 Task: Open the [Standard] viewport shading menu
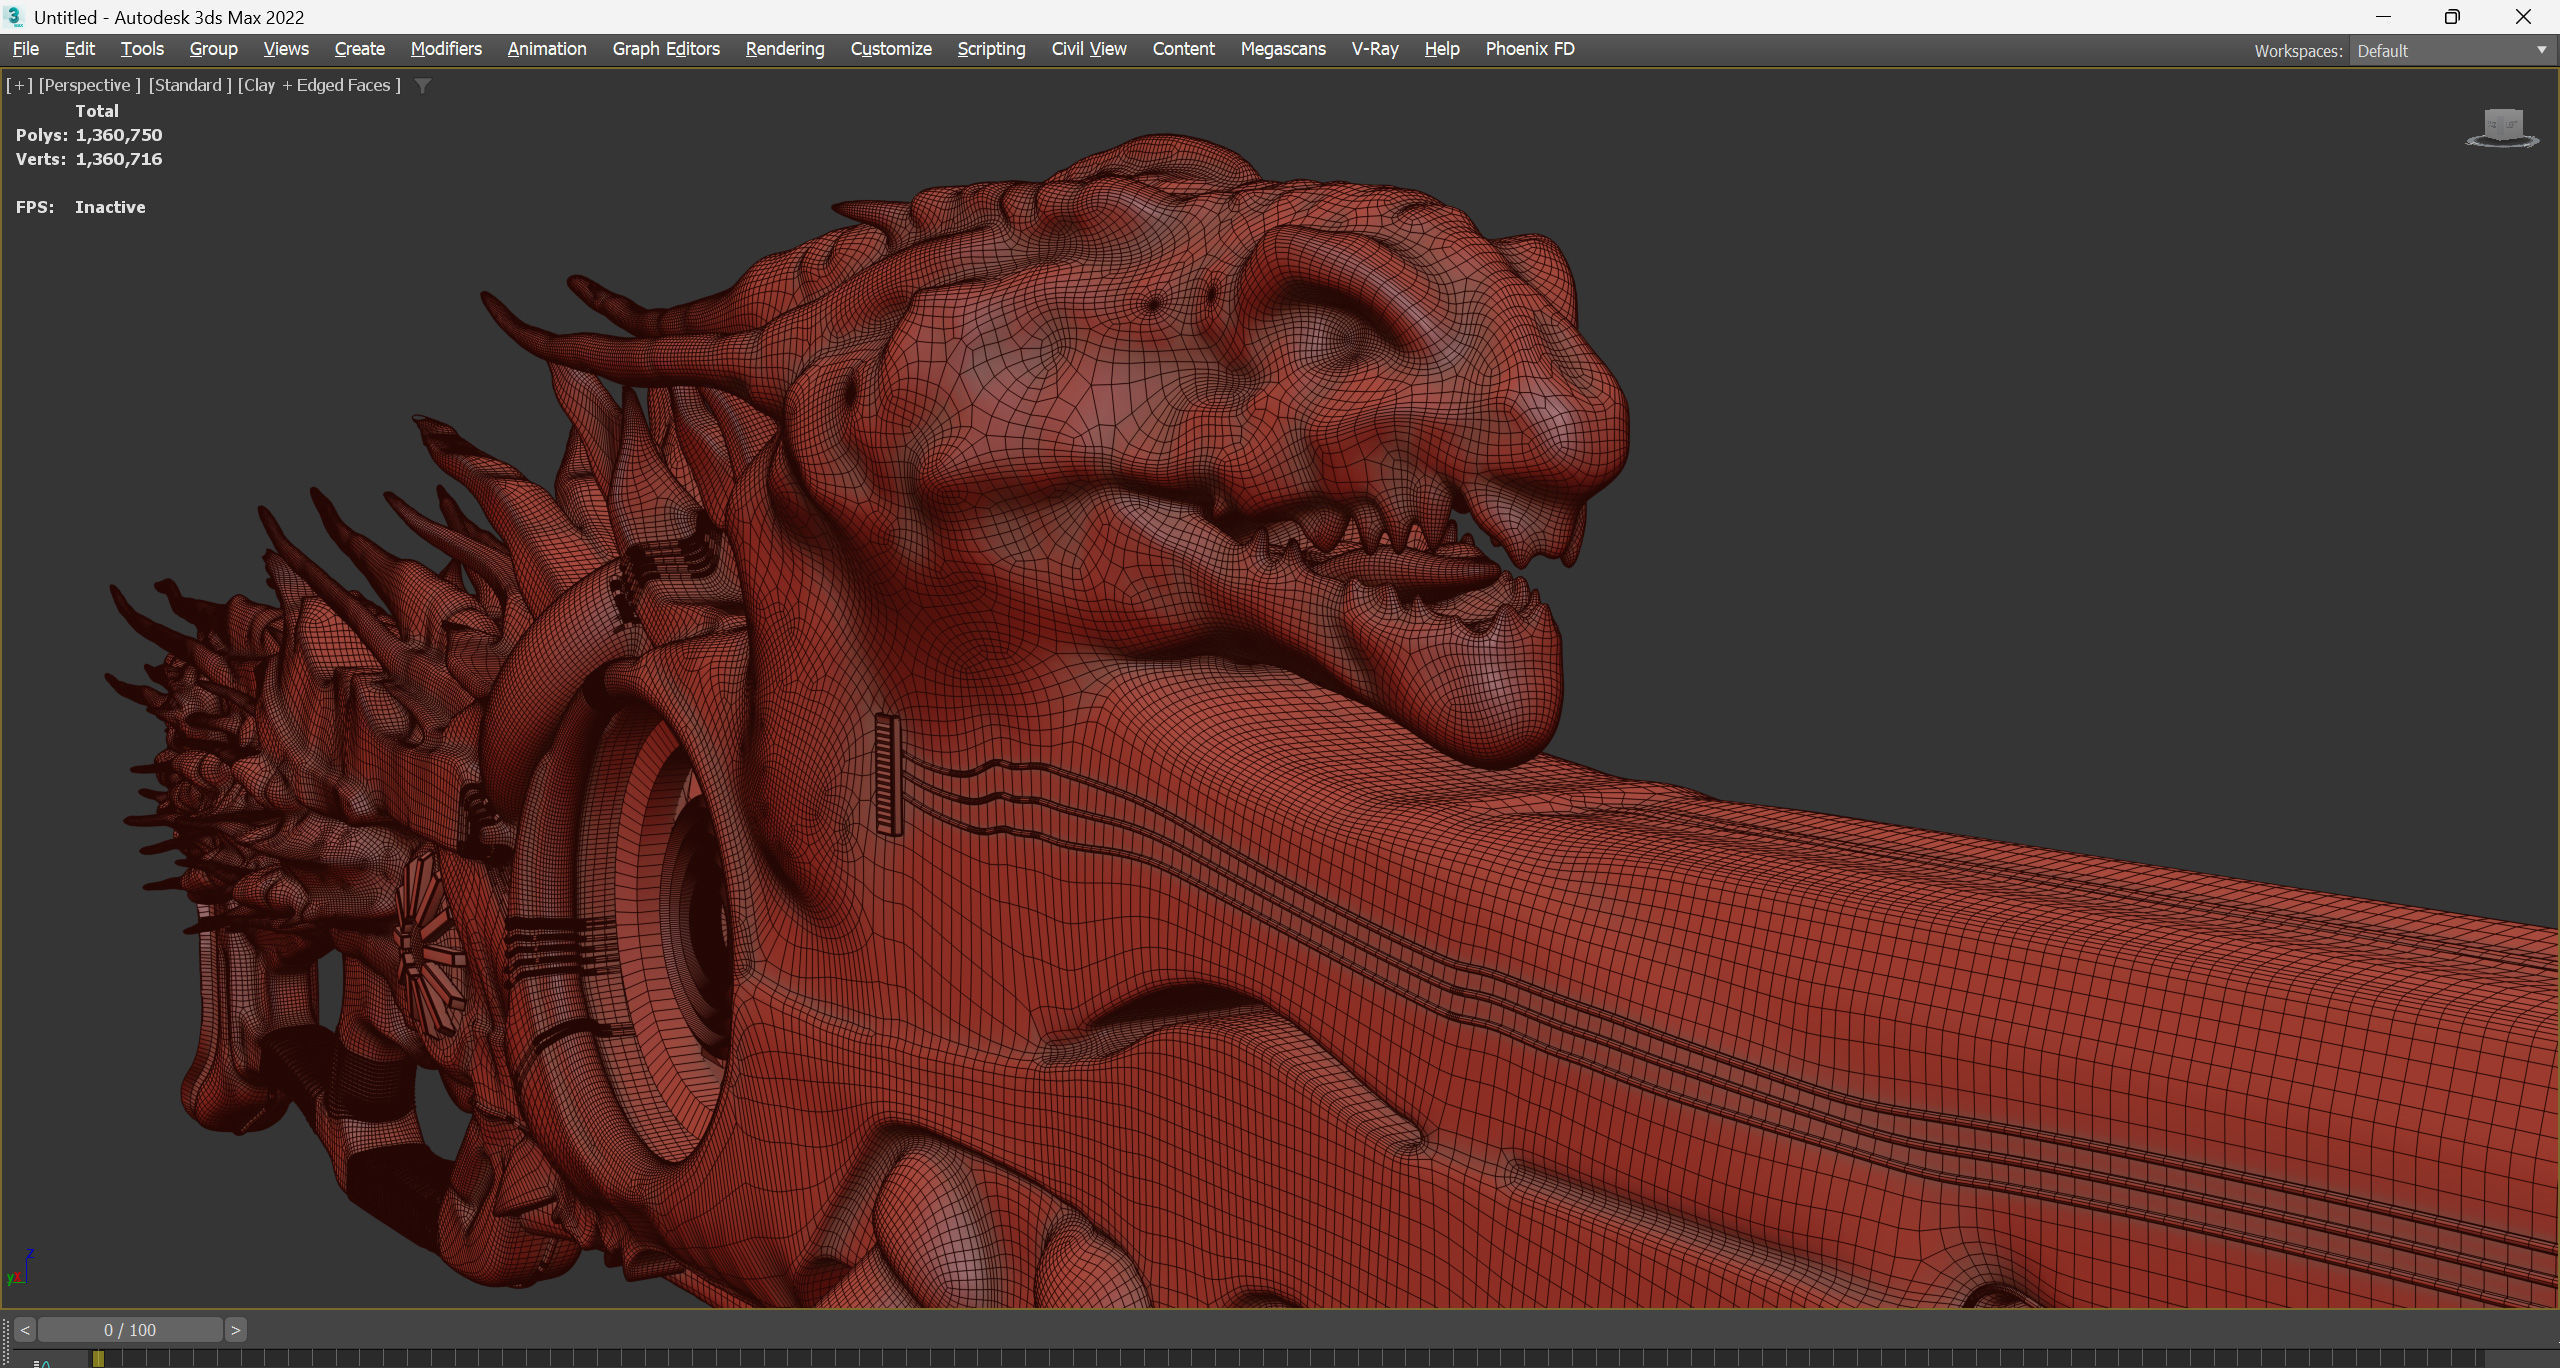[190, 85]
